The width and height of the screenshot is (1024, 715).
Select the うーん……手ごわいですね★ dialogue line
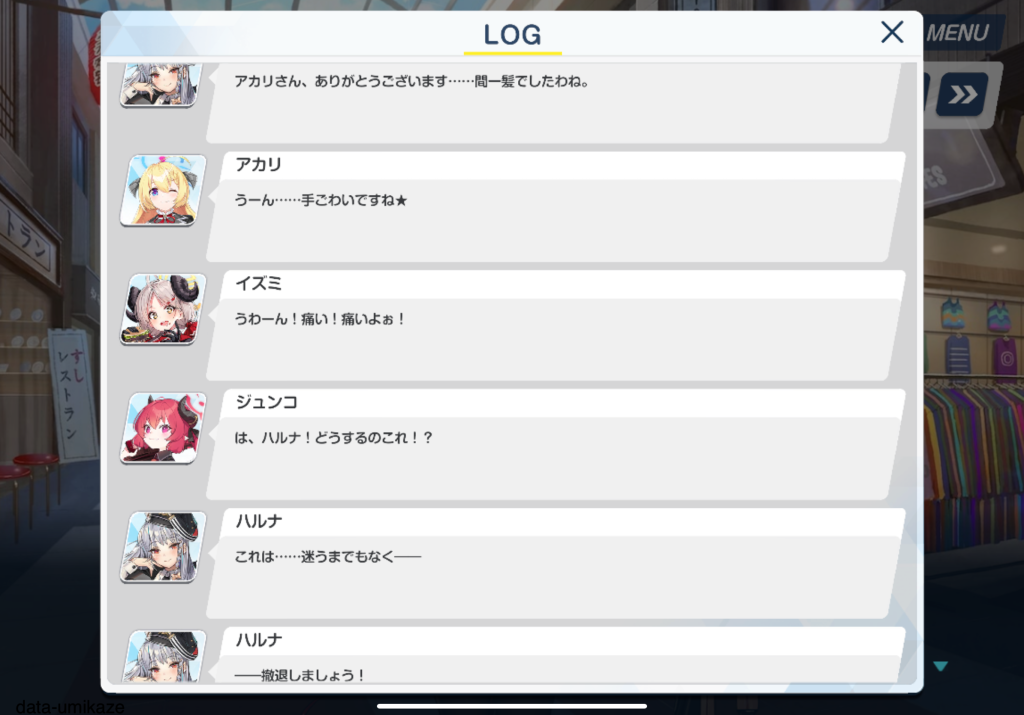tap(320, 200)
